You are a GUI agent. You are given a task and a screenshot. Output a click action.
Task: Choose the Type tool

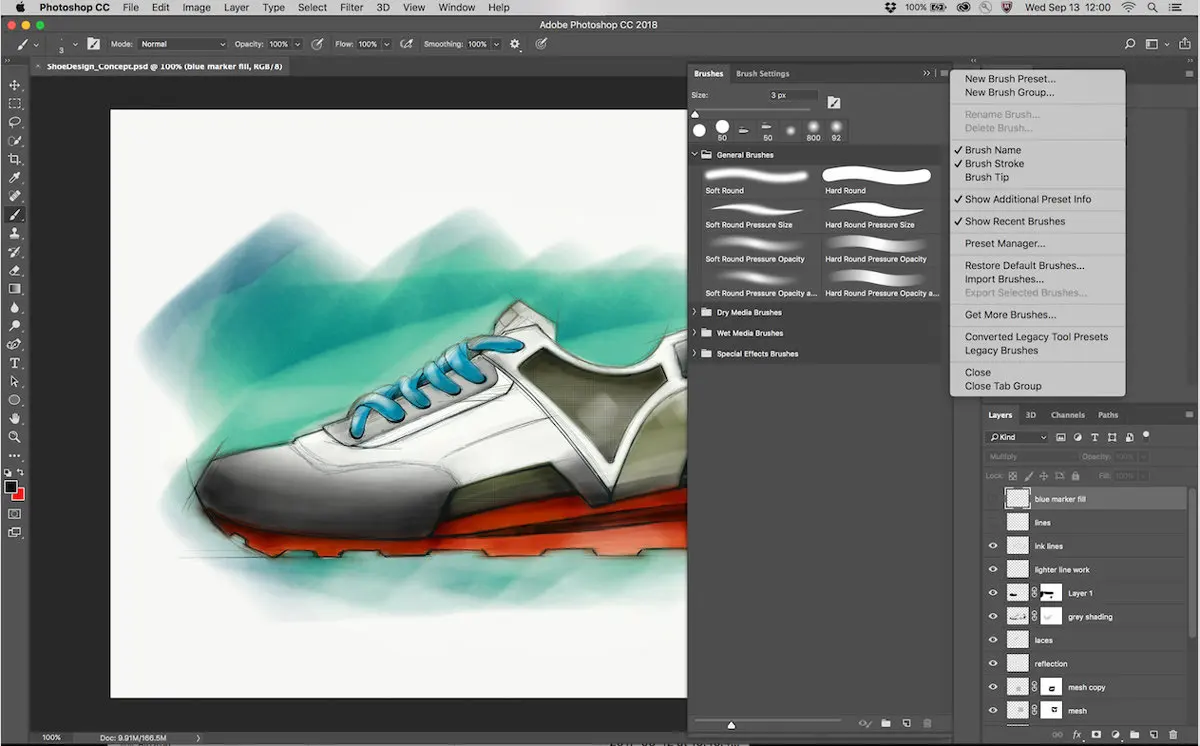click(15, 363)
